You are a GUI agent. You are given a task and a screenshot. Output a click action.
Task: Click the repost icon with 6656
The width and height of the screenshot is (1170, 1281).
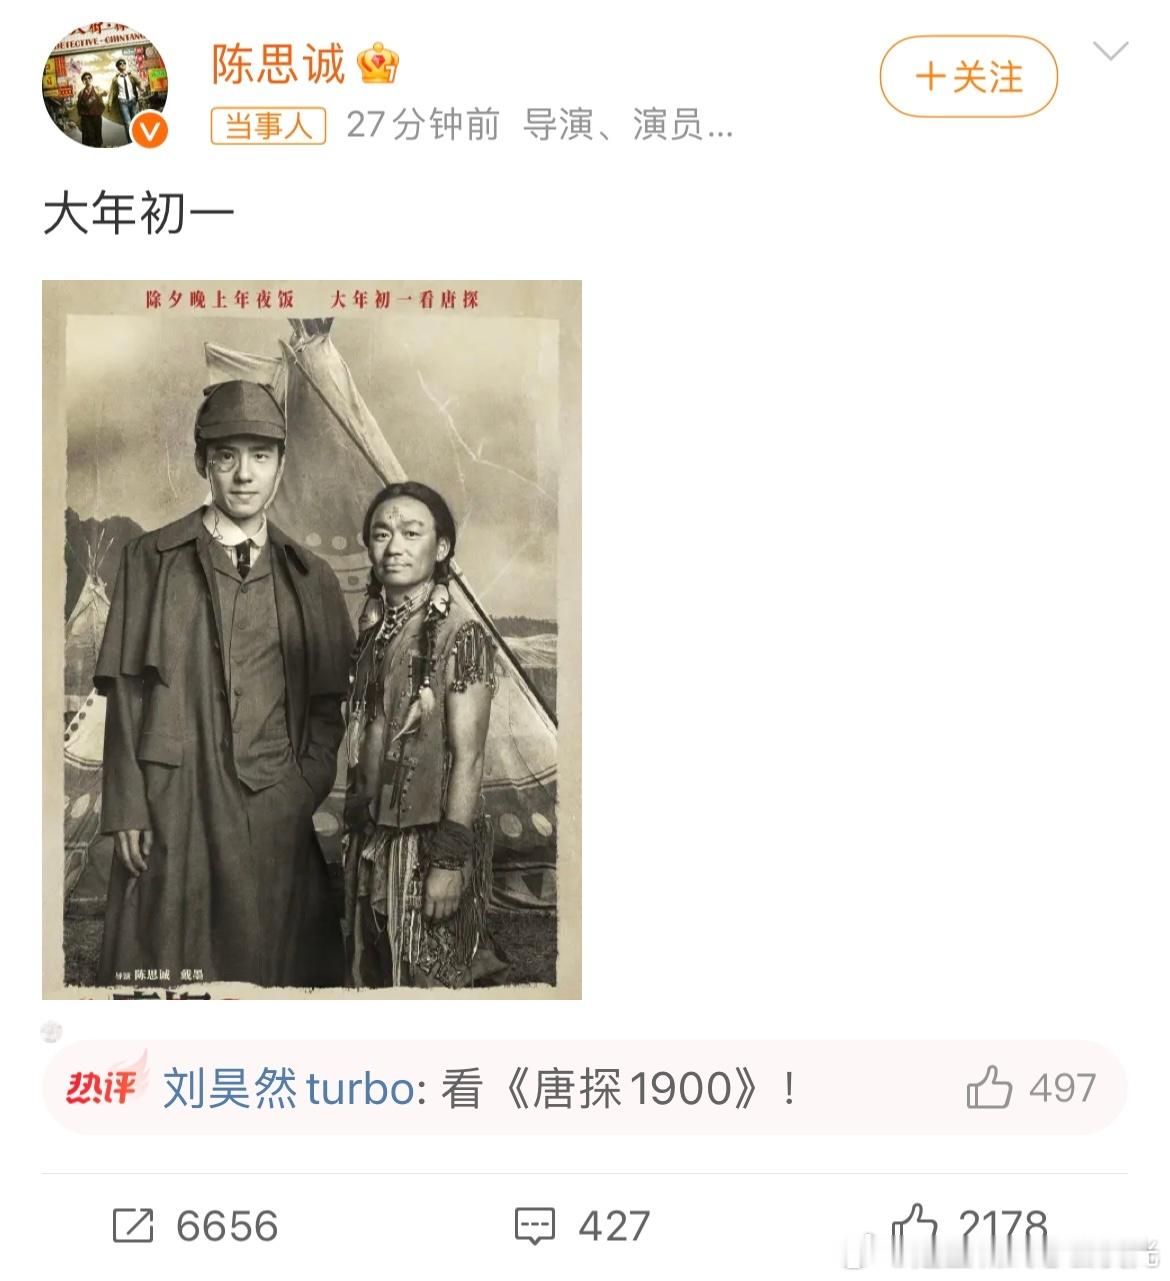133,1225
